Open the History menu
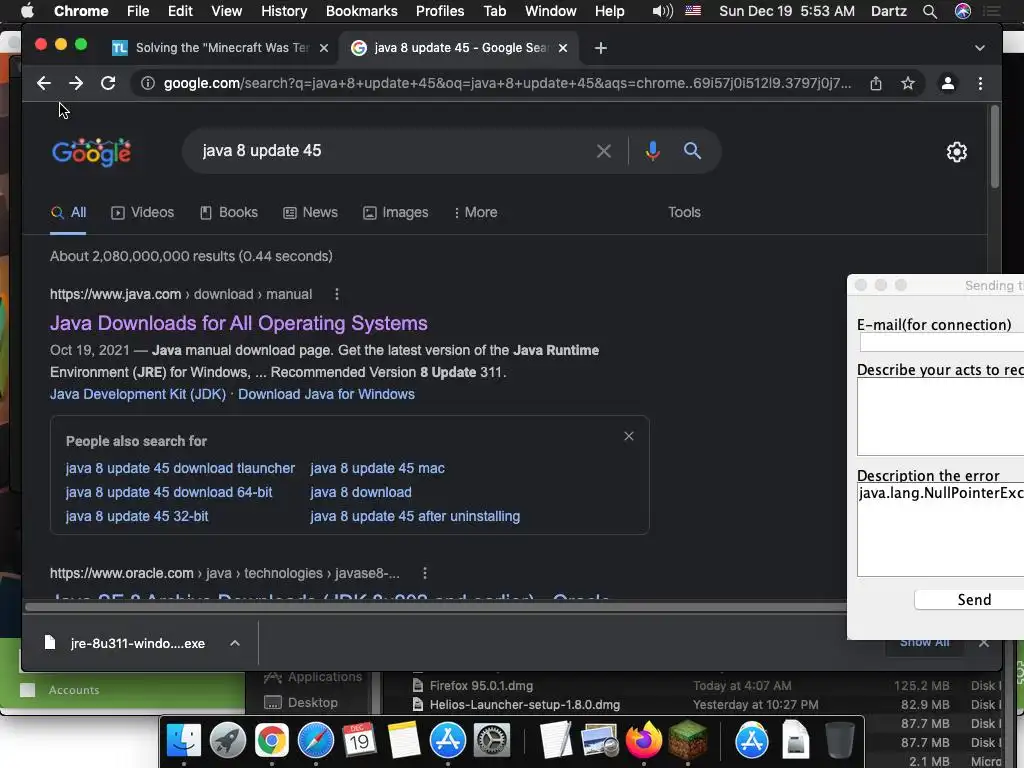Image resolution: width=1024 pixels, height=768 pixels. point(284,11)
